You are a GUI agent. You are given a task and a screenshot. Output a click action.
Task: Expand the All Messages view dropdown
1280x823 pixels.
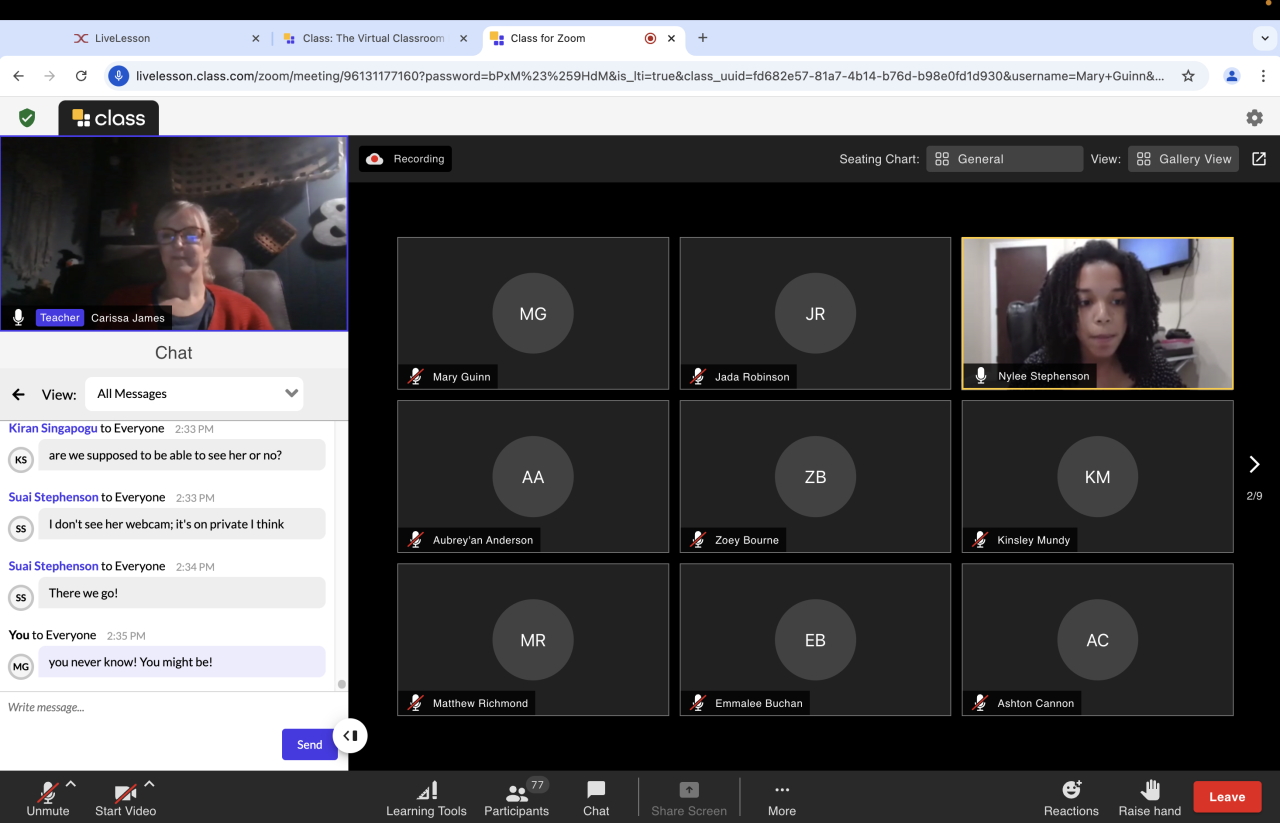click(x=194, y=394)
